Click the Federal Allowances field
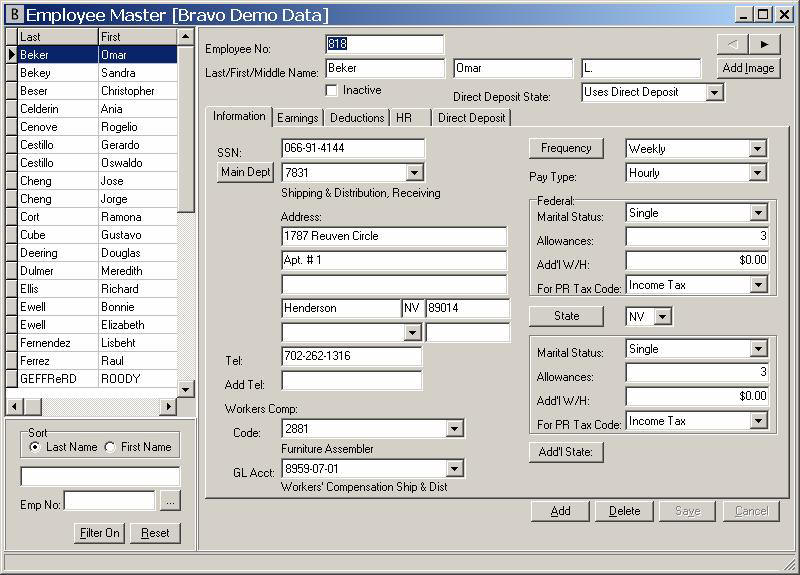Viewport: 800px width, 575px height. point(697,236)
